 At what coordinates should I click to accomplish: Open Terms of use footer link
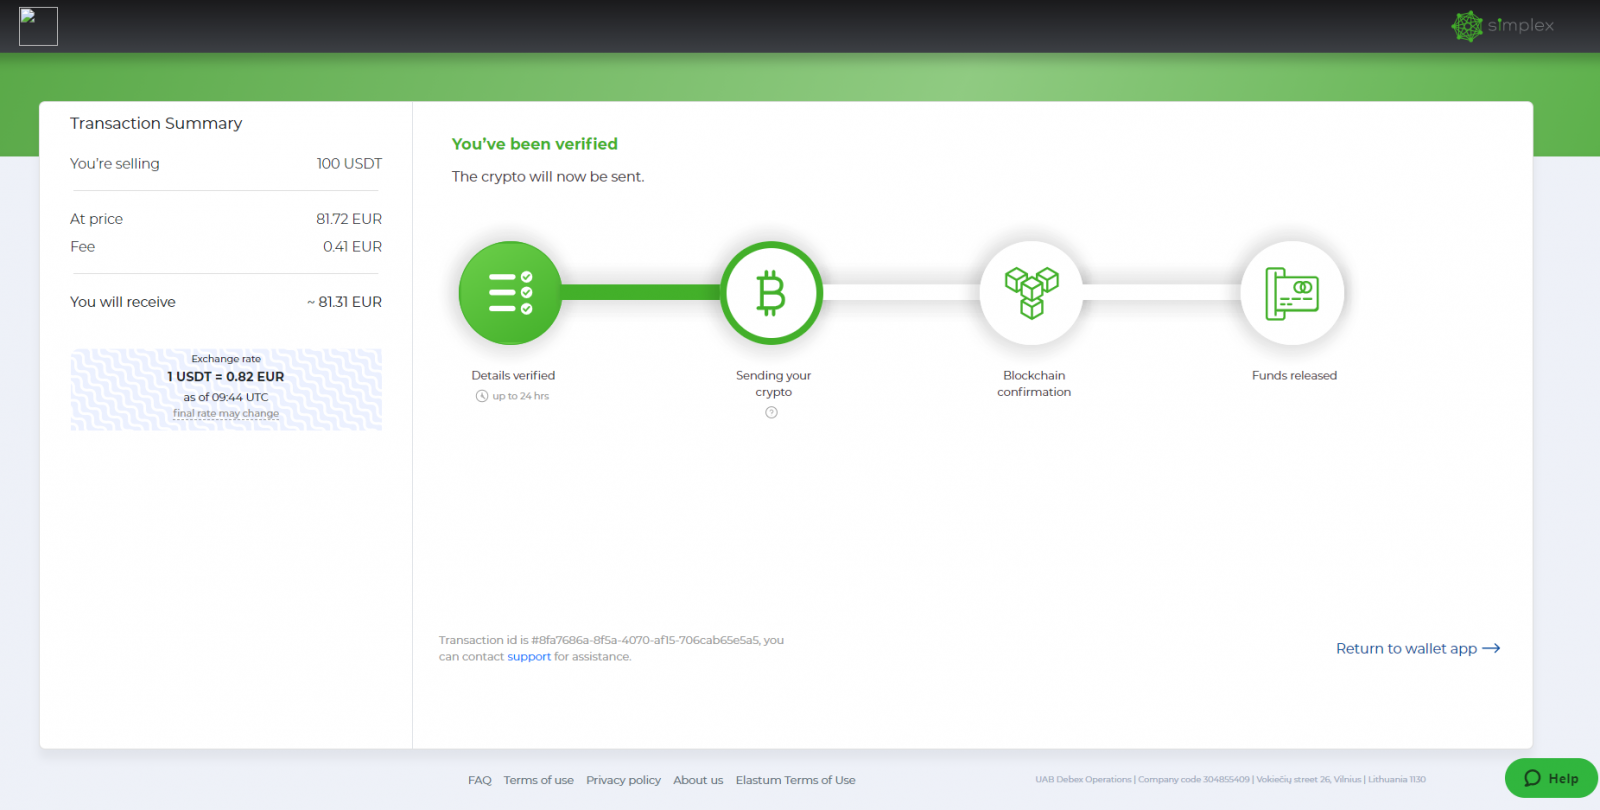coord(538,780)
